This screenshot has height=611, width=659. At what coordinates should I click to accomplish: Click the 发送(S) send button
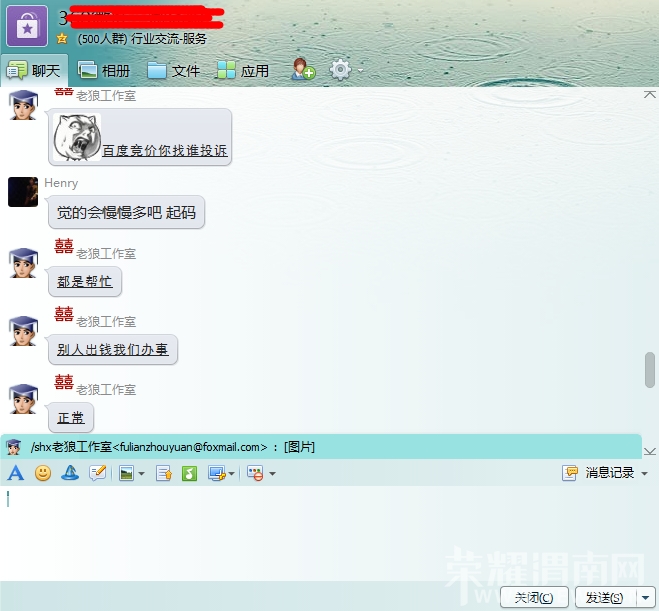point(605,598)
